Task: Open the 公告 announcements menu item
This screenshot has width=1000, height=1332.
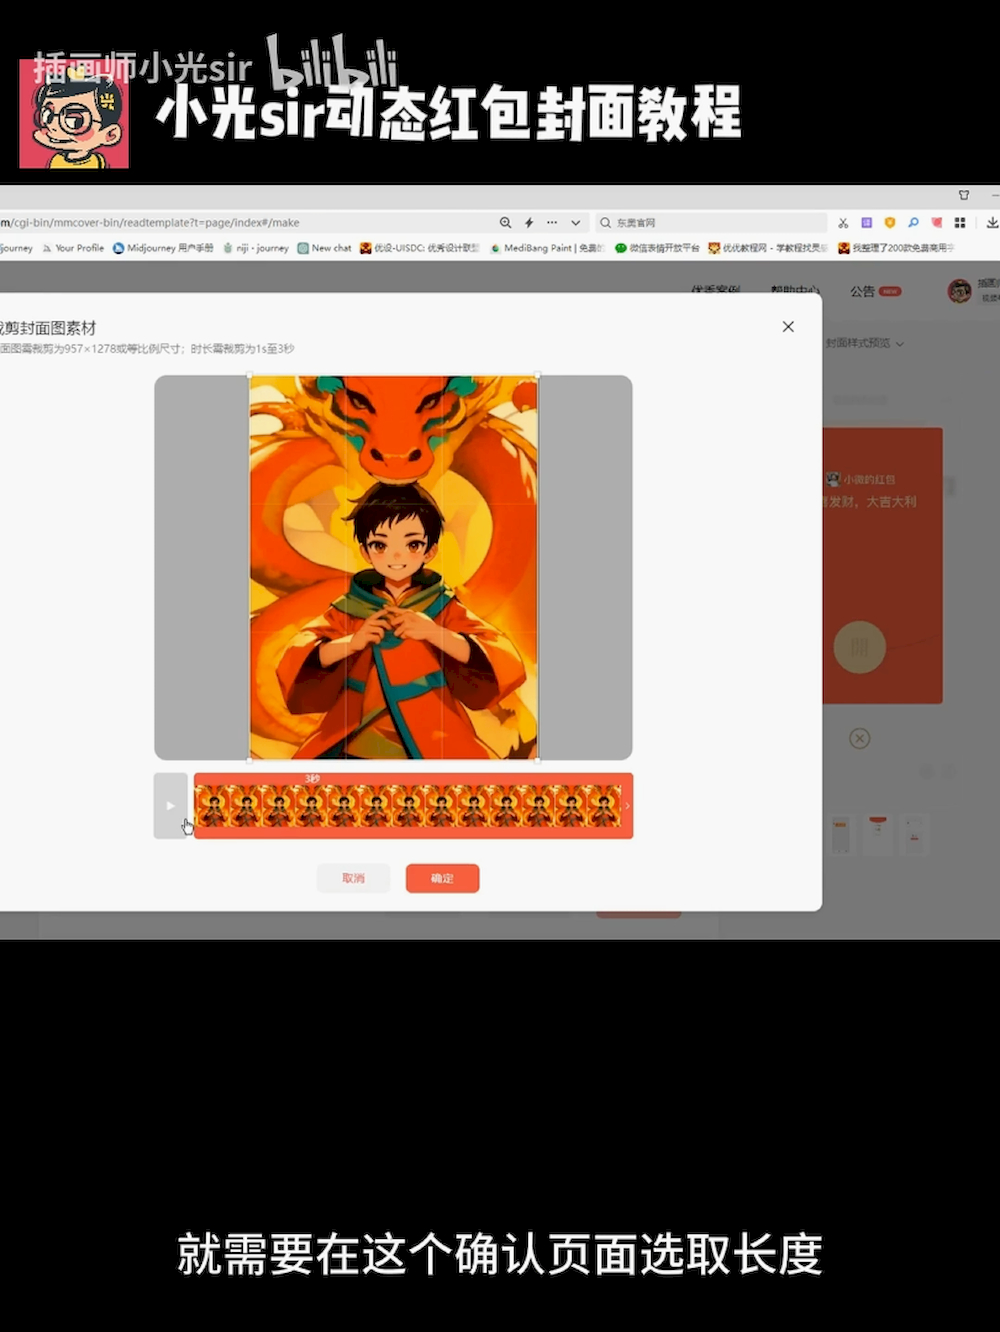Action: coord(863,291)
